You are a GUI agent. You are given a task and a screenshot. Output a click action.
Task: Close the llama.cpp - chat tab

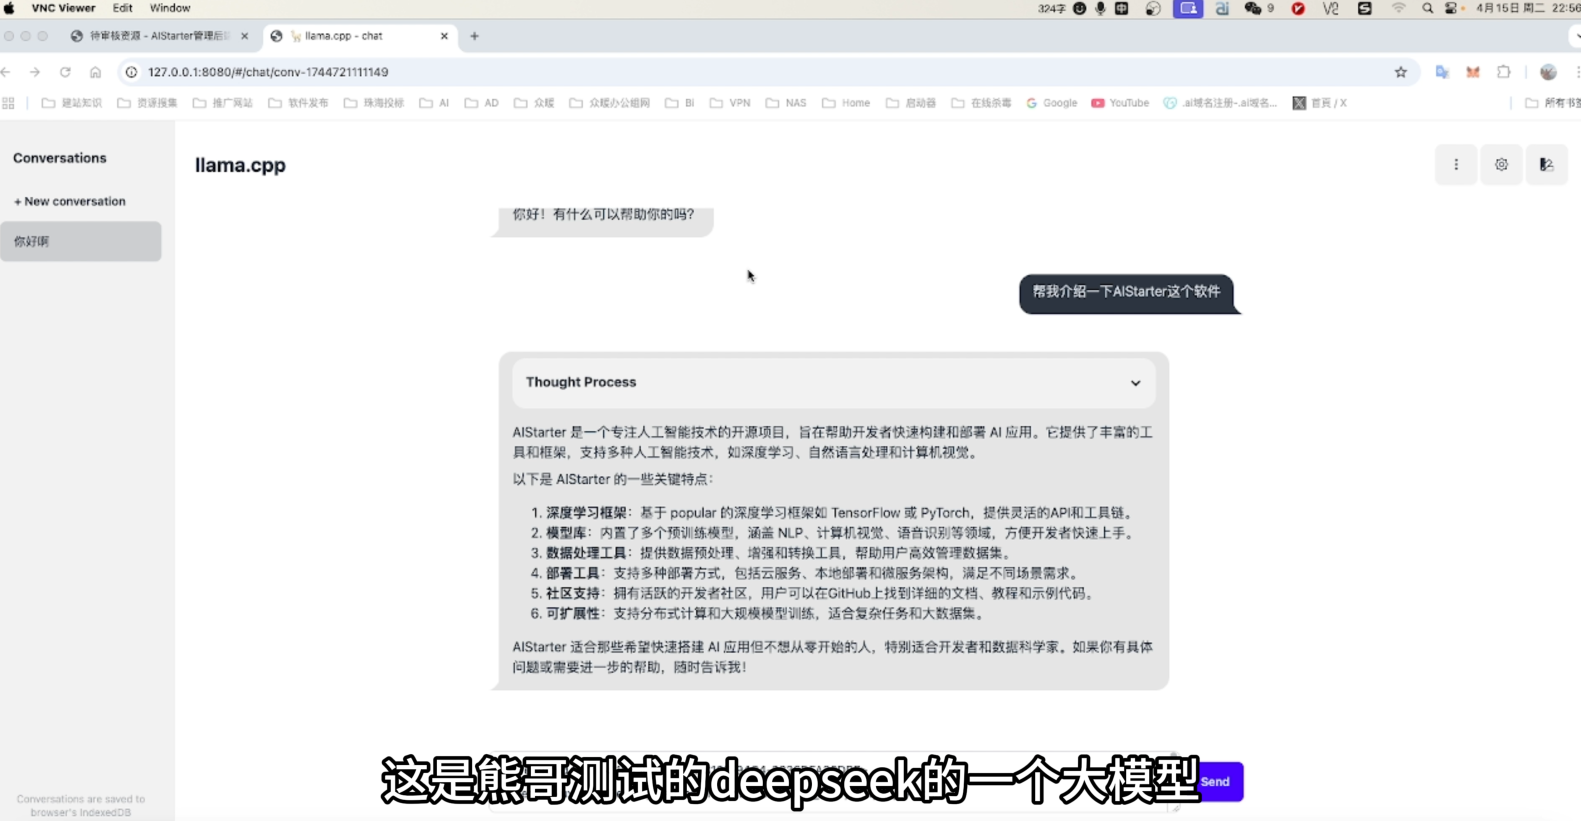click(x=444, y=36)
